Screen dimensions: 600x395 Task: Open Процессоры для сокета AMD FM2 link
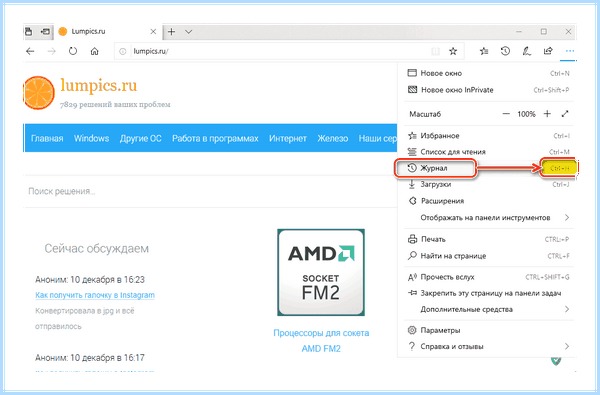[x=321, y=341]
